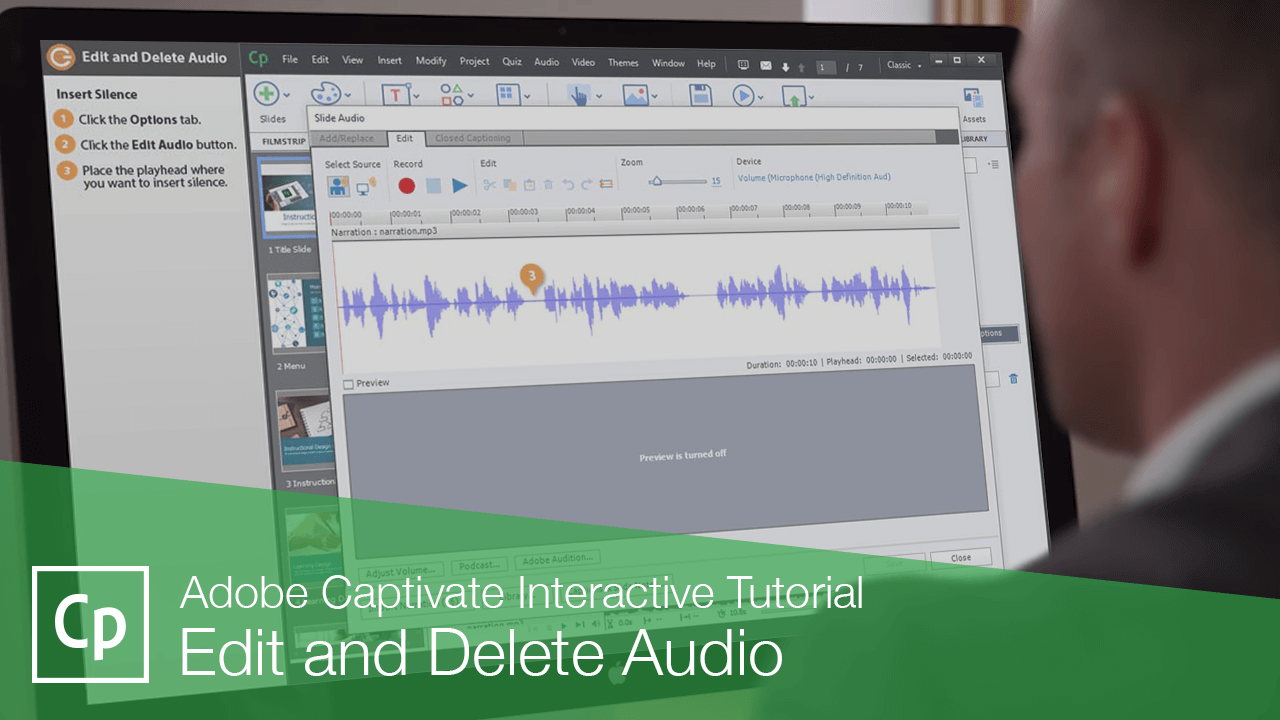
Task: Expand the Slides dropdown arrow
Action: [285, 95]
